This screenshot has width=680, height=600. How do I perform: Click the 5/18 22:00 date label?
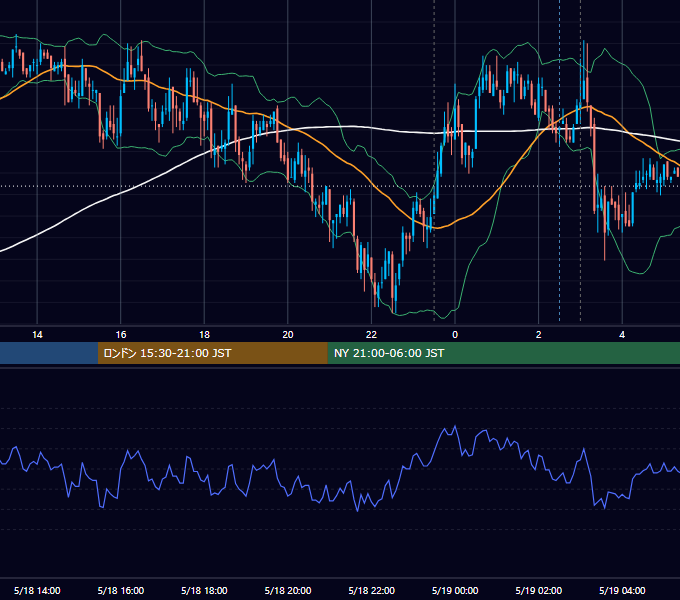coord(372,590)
